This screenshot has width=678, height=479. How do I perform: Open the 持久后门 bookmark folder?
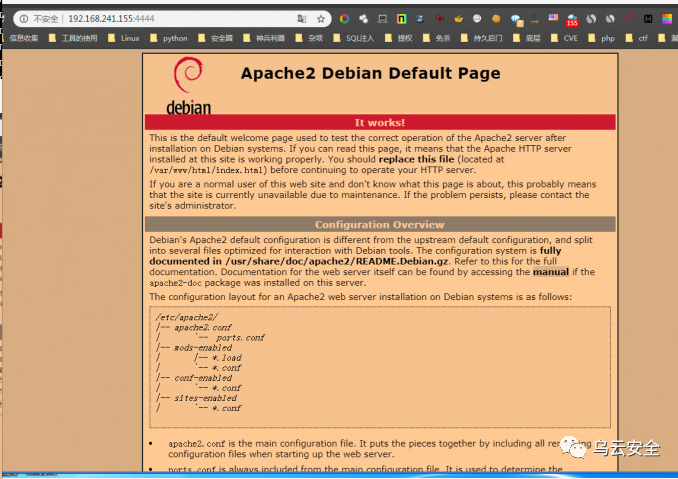click(x=482, y=38)
